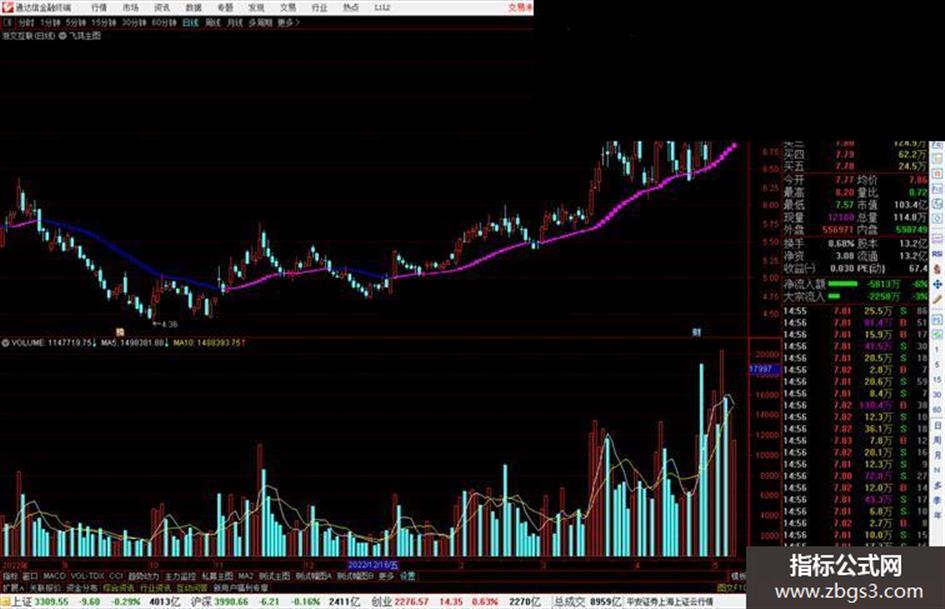Click the 窗口 button in indicator bar
Screen dimensions: 945x609
tap(30, 576)
